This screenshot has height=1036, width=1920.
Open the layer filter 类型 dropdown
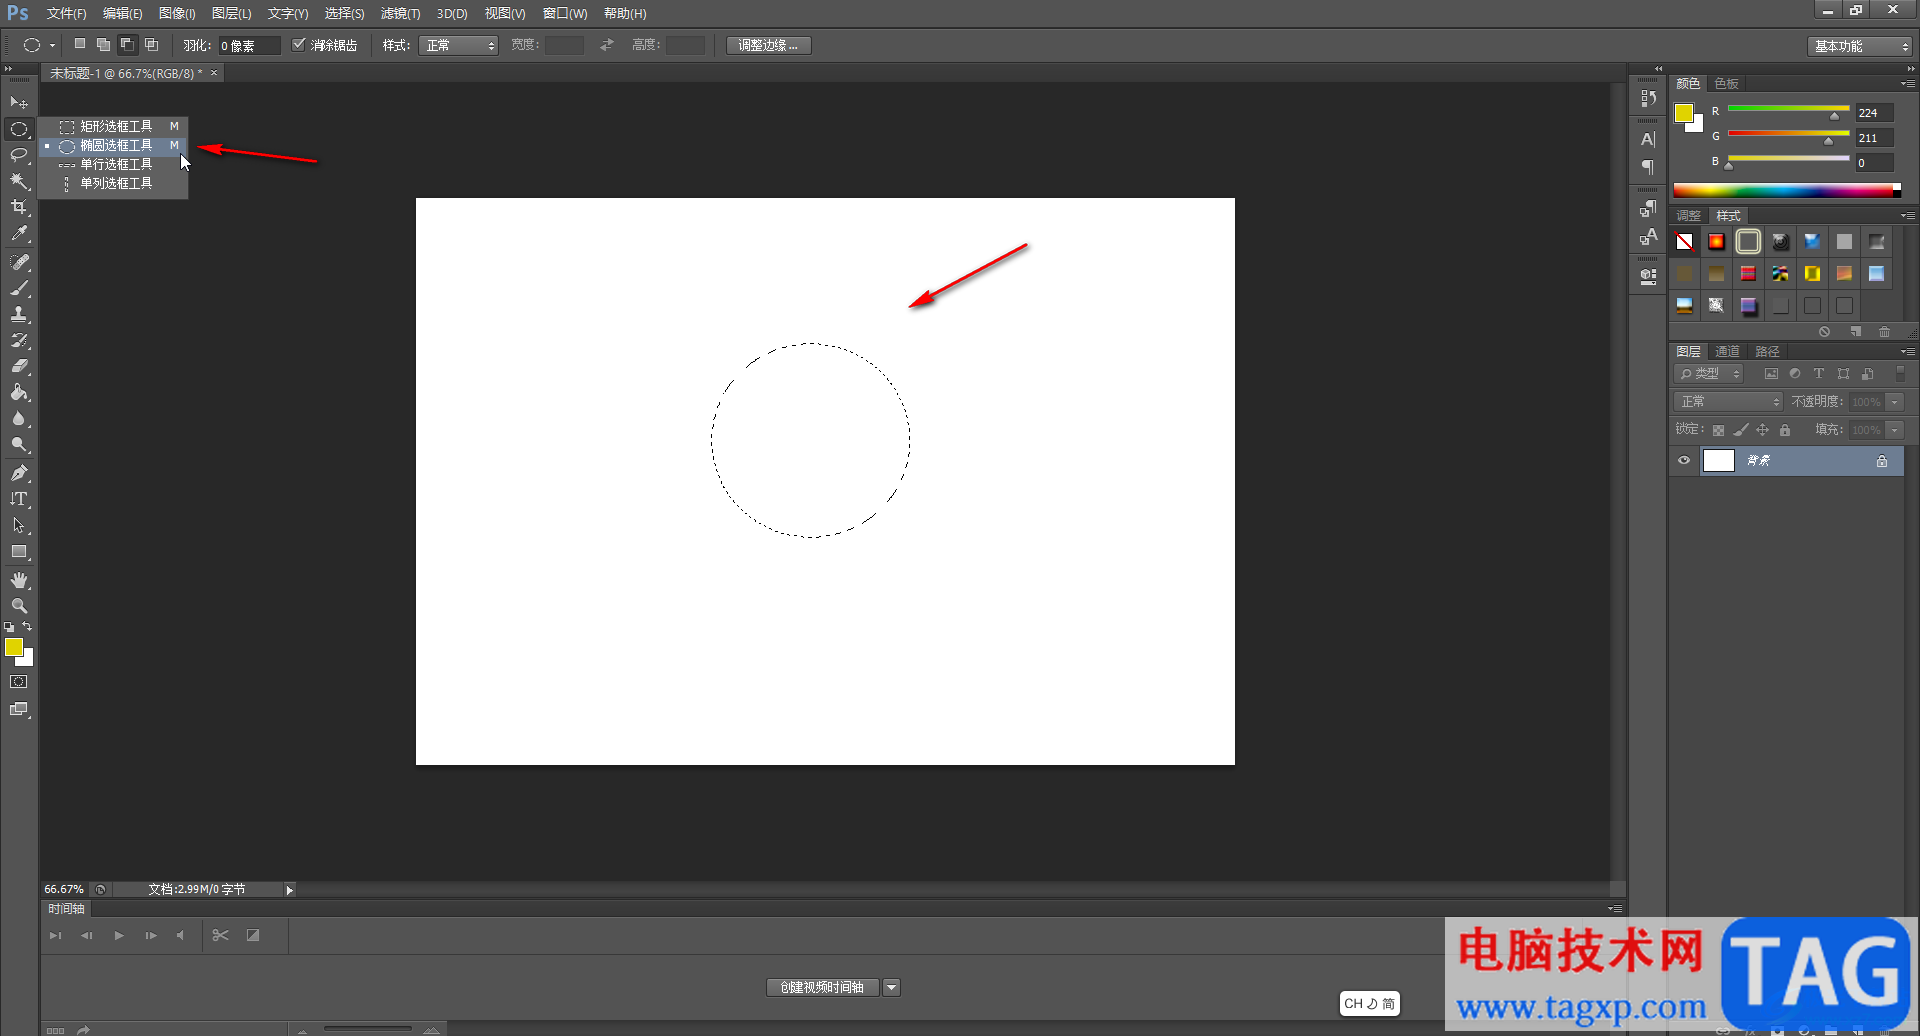[1709, 374]
